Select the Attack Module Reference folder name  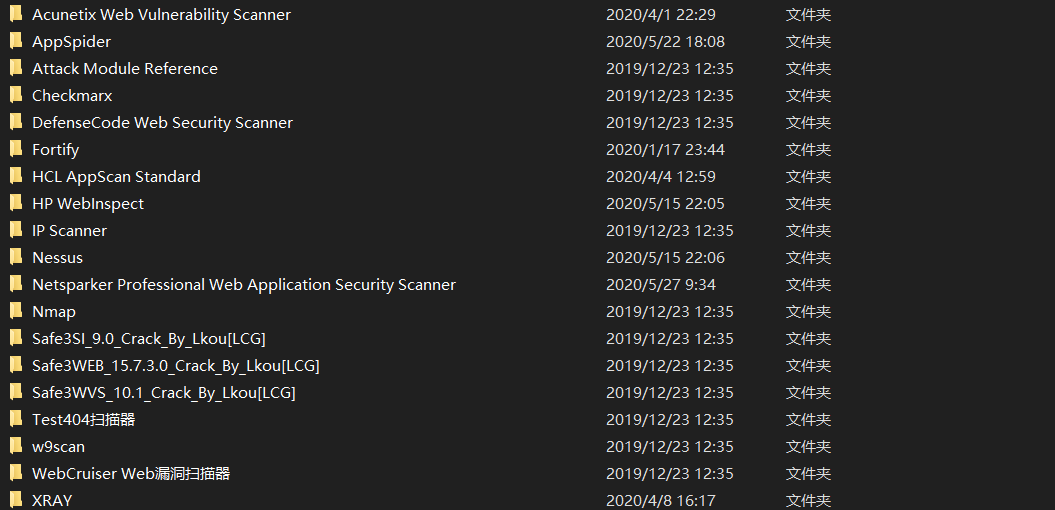[124, 69]
